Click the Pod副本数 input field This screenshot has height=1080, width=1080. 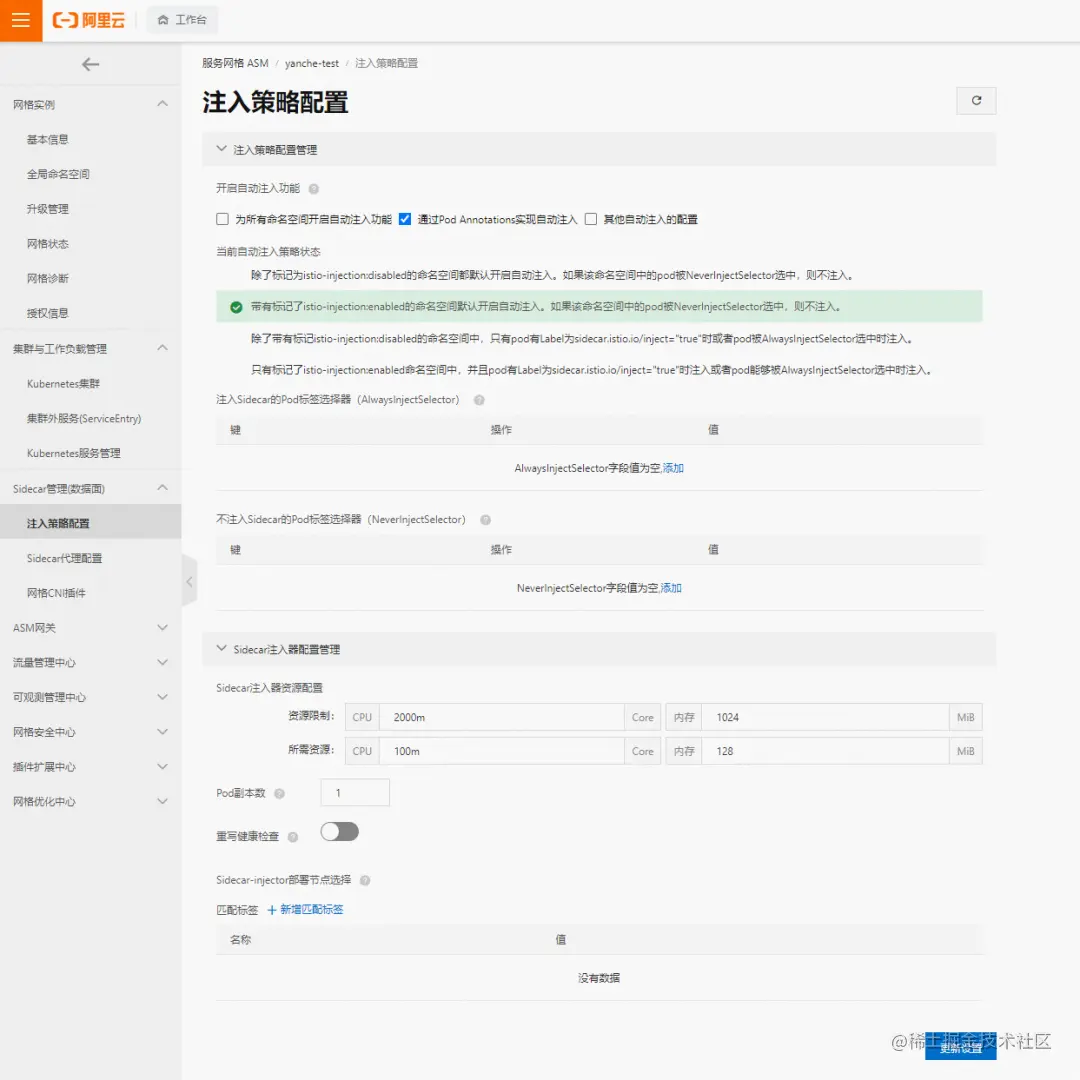pyautogui.click(x=355, y=793)
